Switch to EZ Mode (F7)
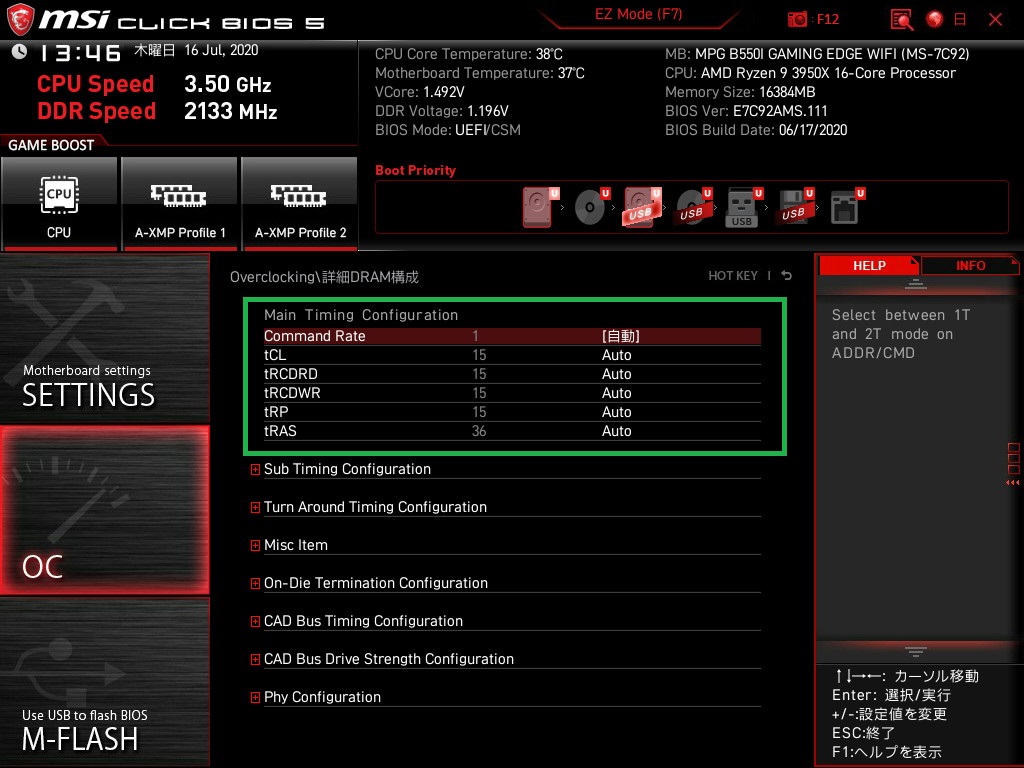Screen dimensions: 1024x768 click(x=638, y=14)
